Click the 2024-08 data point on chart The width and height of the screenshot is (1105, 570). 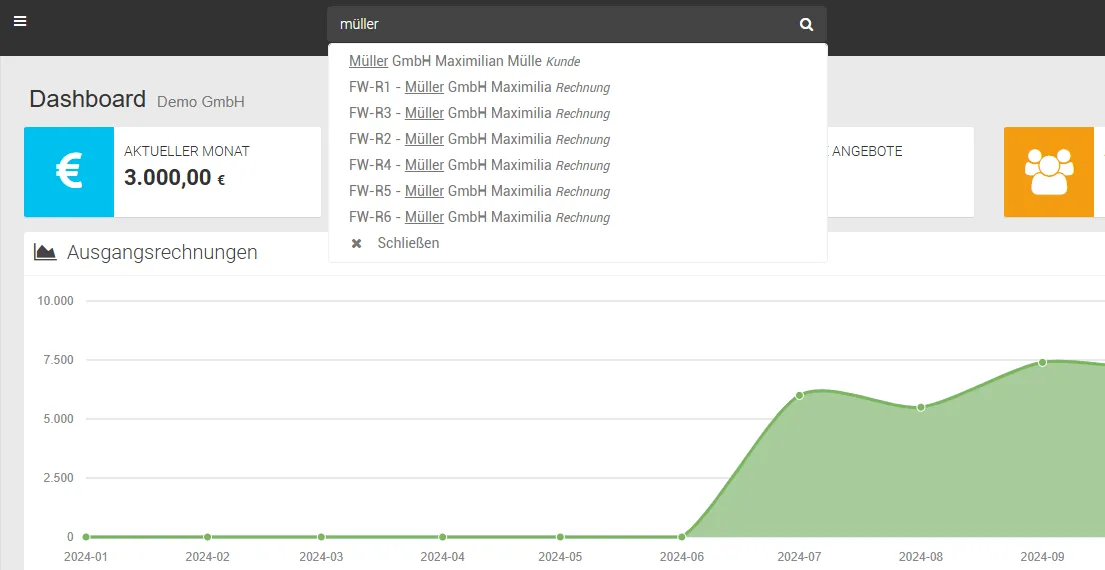920,407
